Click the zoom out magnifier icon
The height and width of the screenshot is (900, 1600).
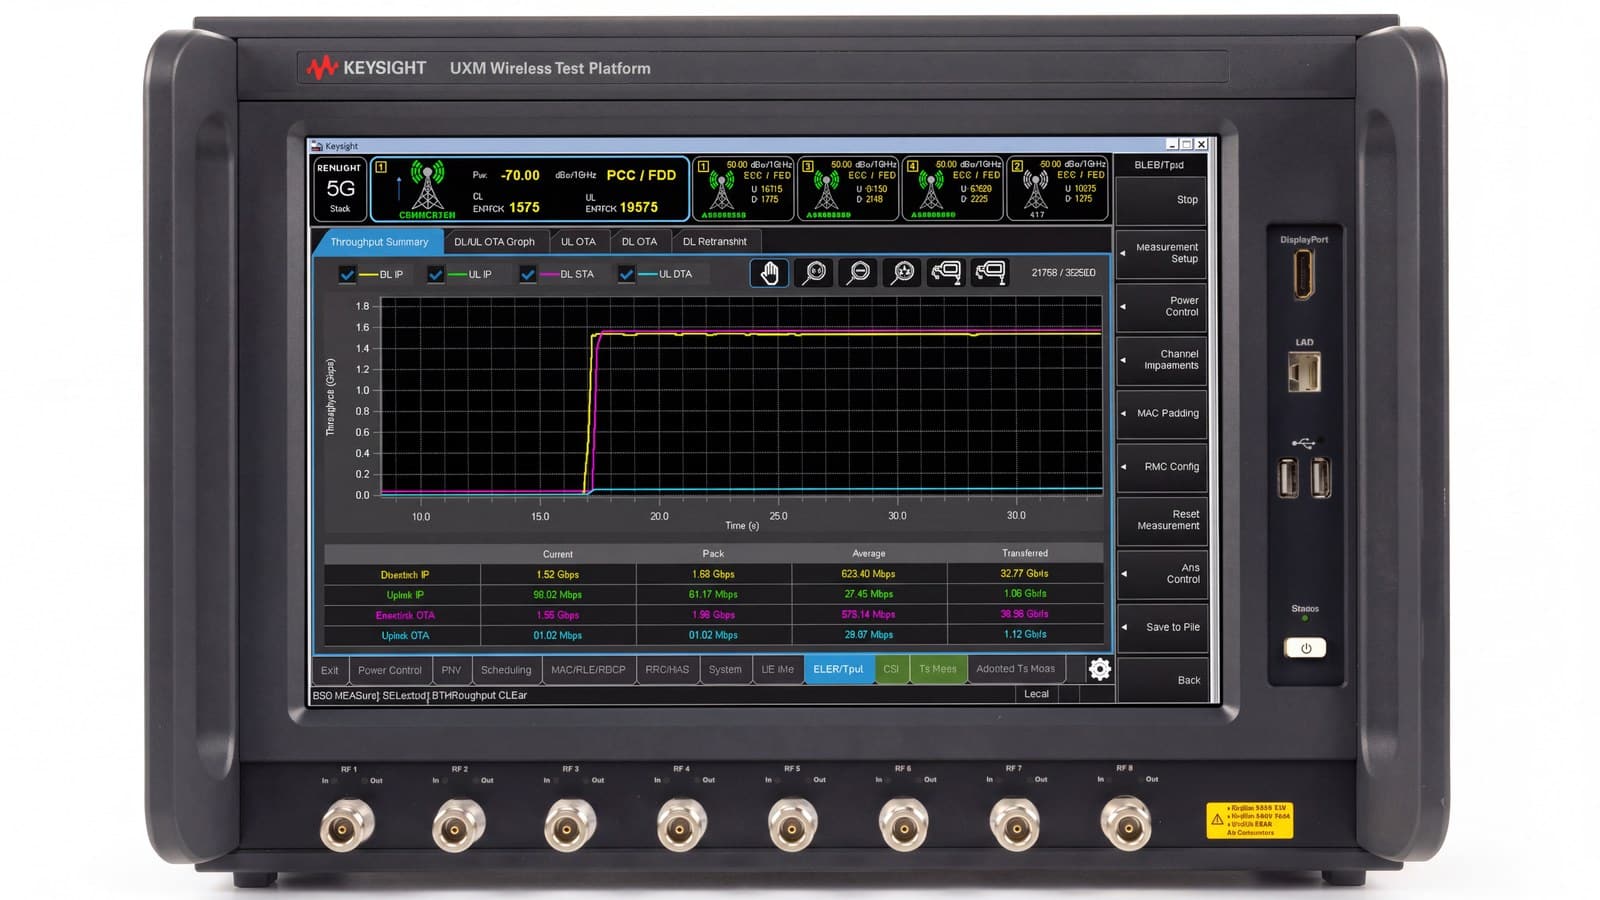[x=858, y=273]
